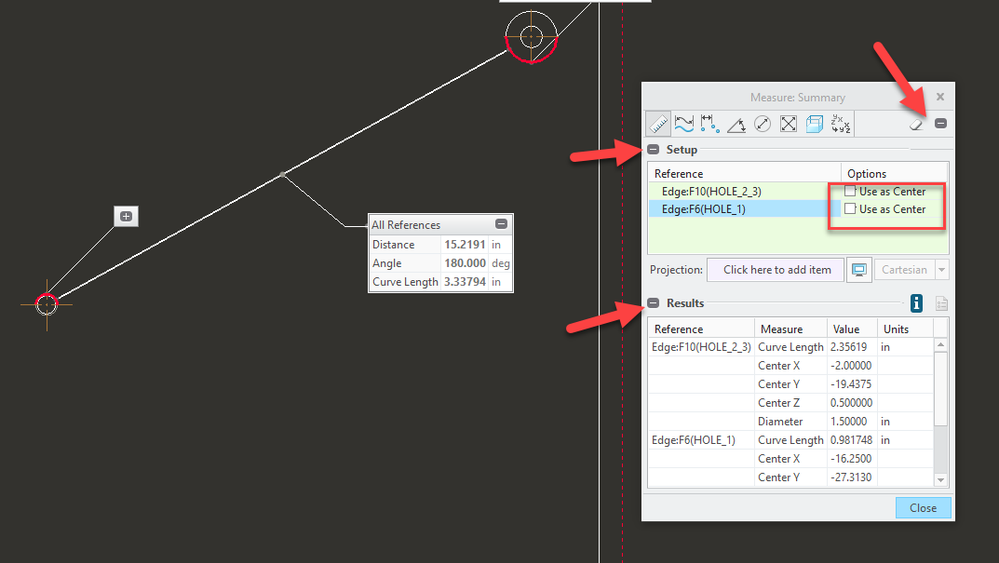Screen dimensions: 999x563
Task: Click Center Y value -27.3130
Action: [x=851, y=477]
